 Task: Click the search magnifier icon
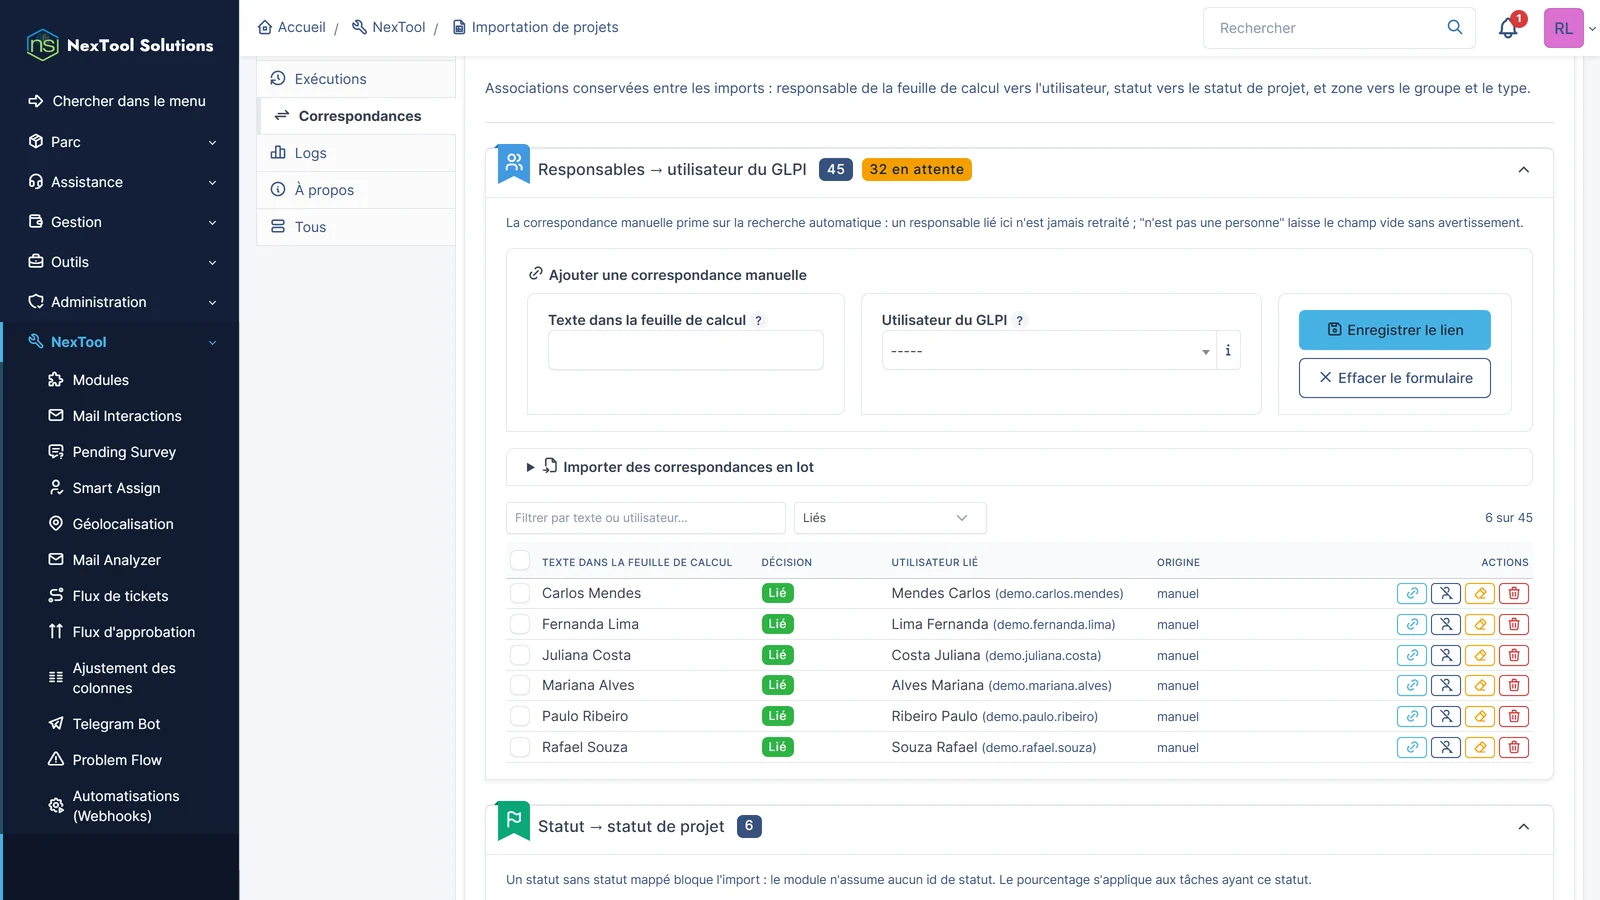click(1455, 27)
